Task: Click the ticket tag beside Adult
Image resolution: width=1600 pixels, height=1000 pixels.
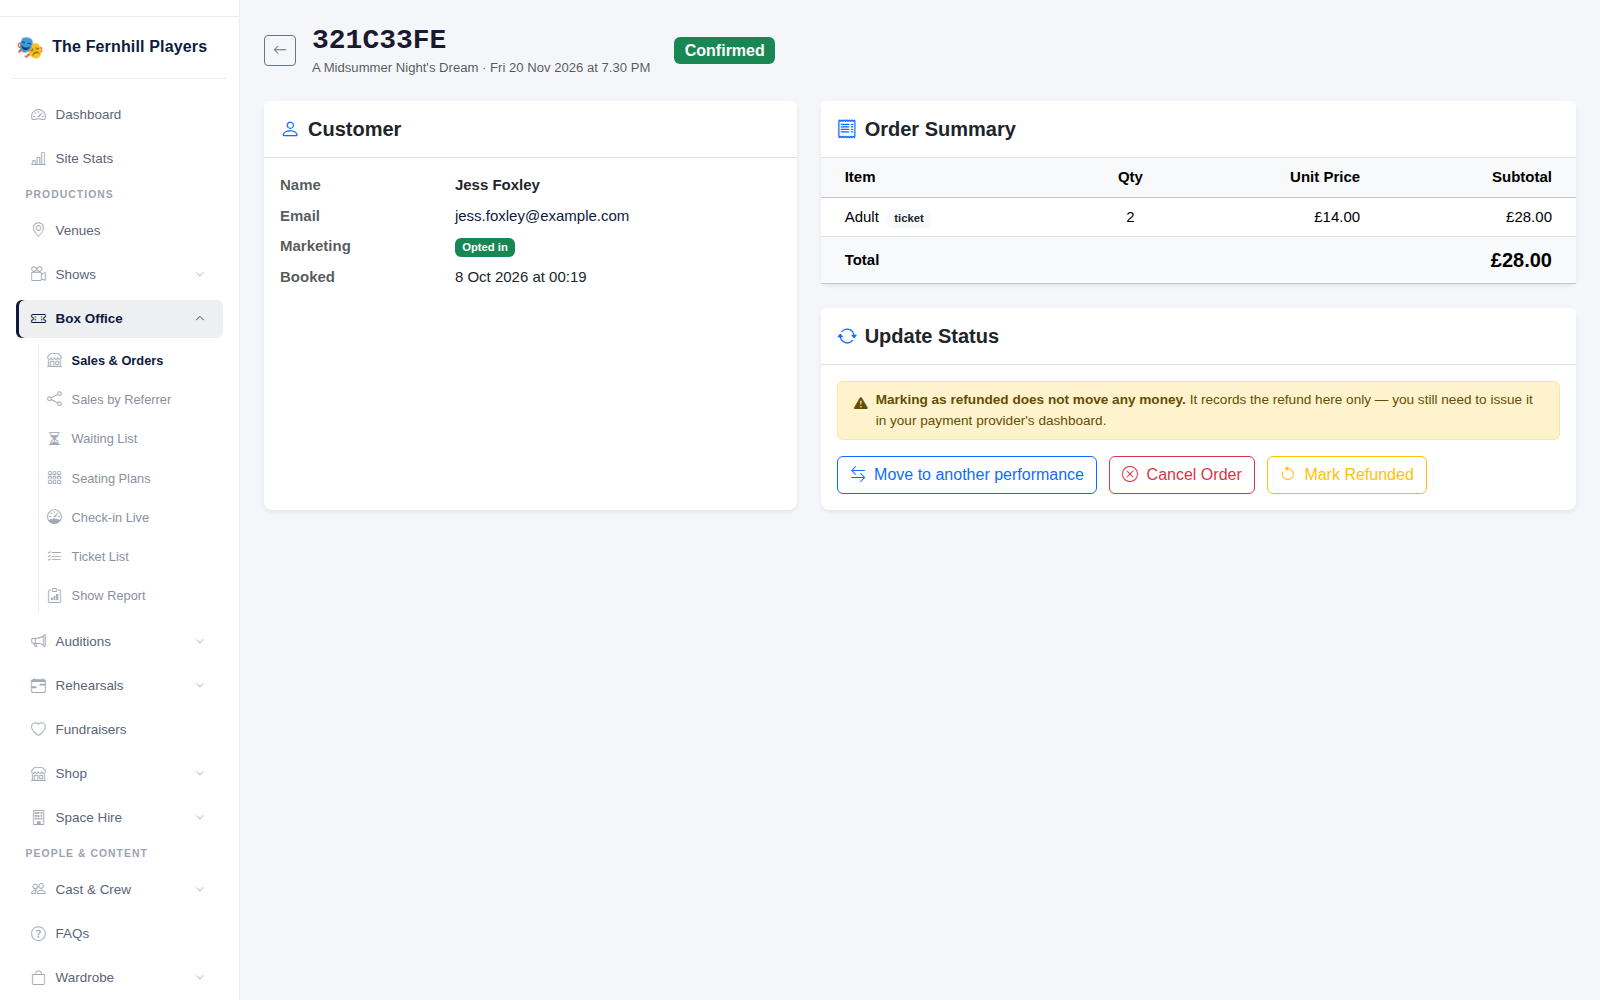Action: [909, 218]
